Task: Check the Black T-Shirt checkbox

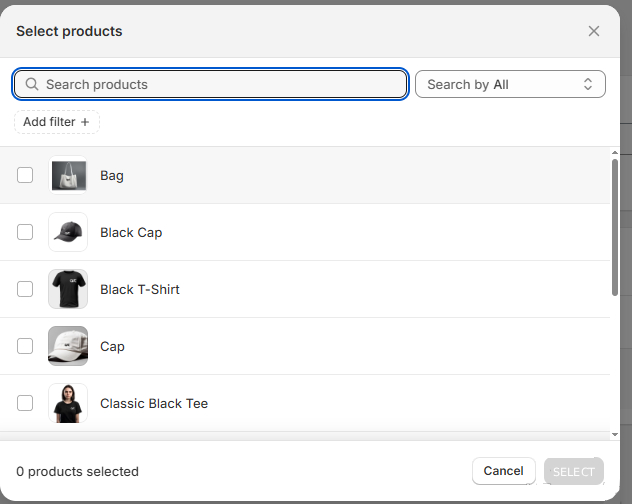Action: [25, 290]
